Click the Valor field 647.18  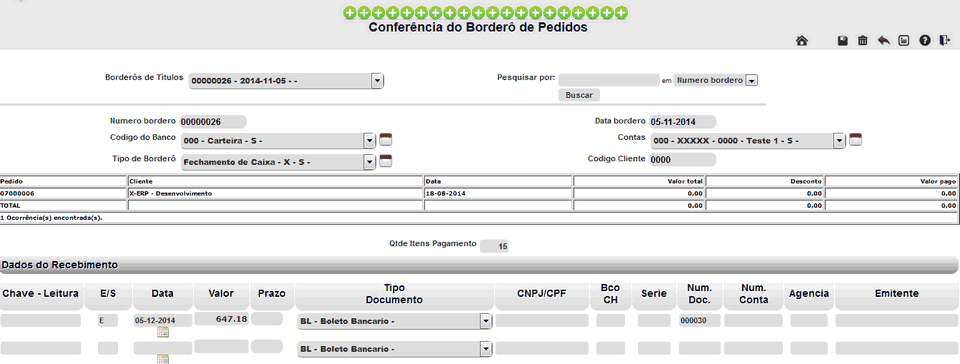tap(221, 319)
